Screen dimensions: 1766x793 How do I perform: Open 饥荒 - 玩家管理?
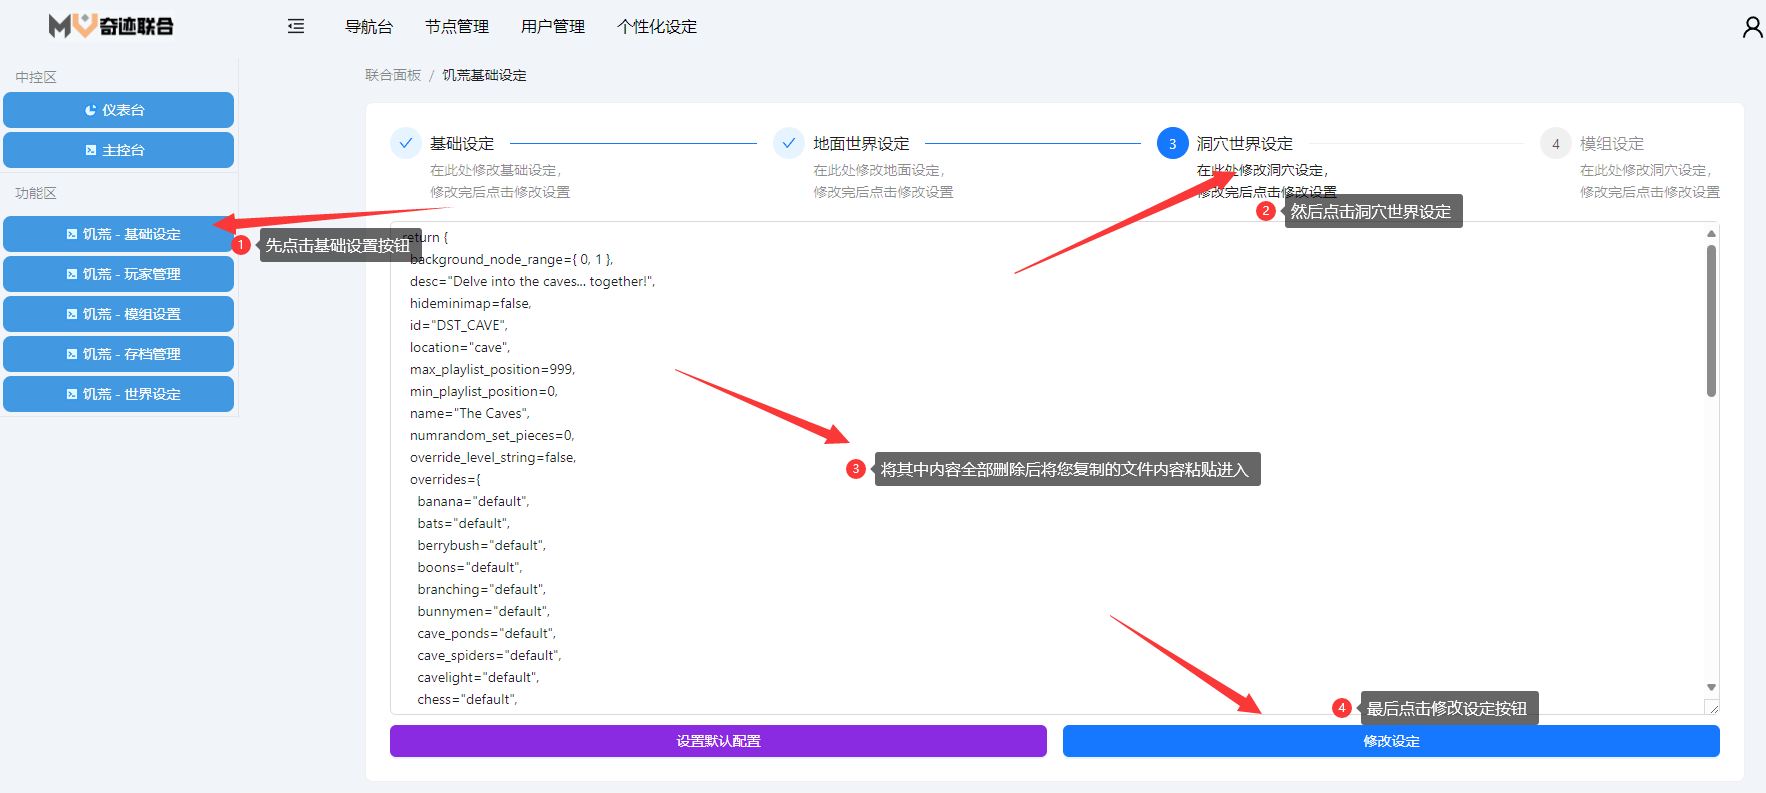pos(118,274)
